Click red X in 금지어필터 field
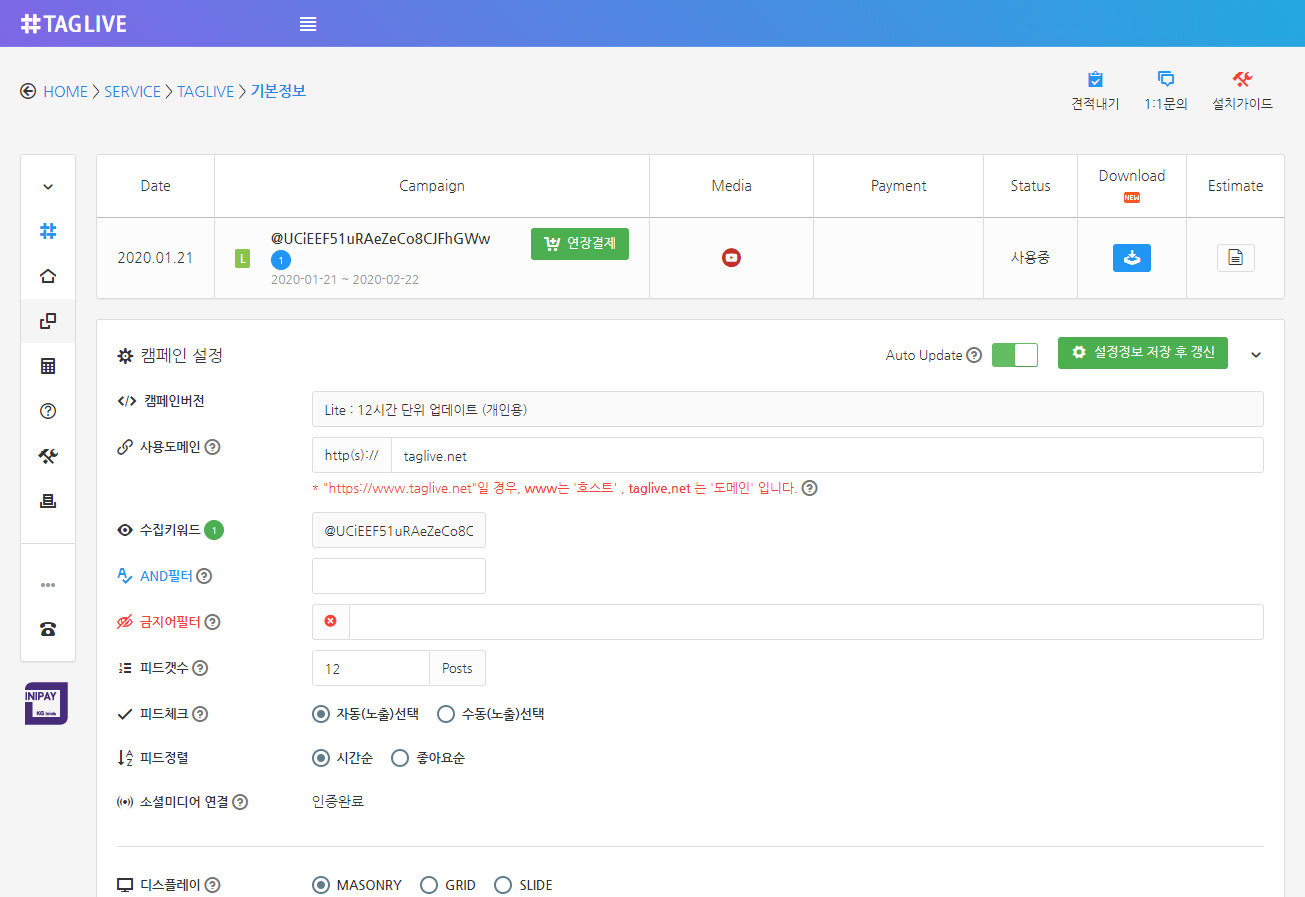Image resolution: width=1305 pixels, height=897 pixels. point(330,621)
